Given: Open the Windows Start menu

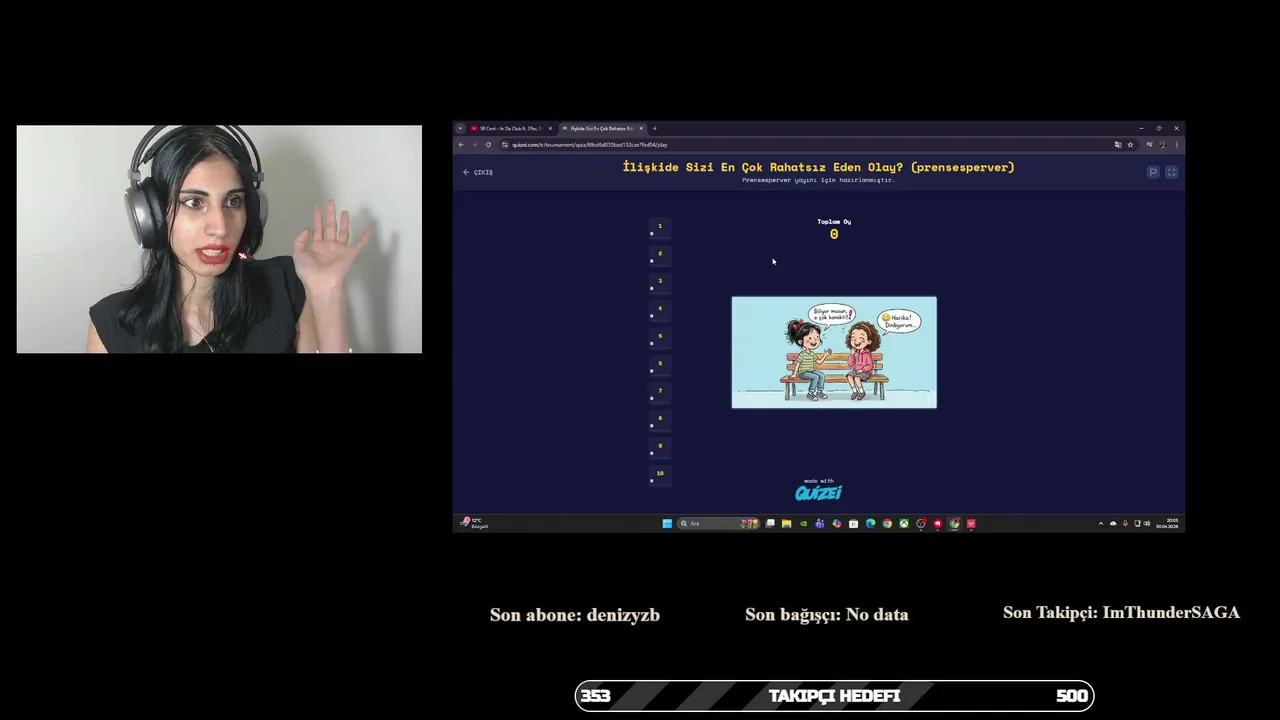Looking at the screenshot, I should pos(667,523).
